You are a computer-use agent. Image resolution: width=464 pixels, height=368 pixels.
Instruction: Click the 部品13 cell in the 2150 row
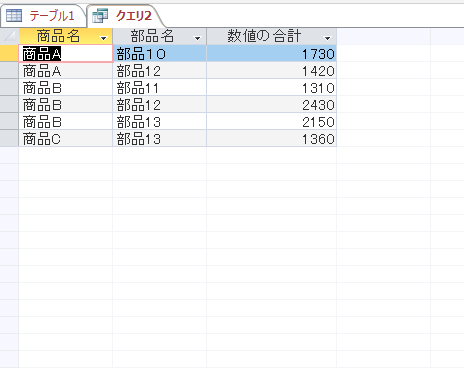click(x=160, y=122)
